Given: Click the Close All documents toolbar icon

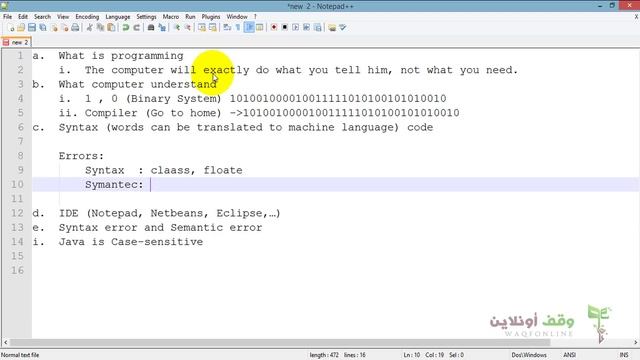Looking at the screenshot, I should (64, 27).
